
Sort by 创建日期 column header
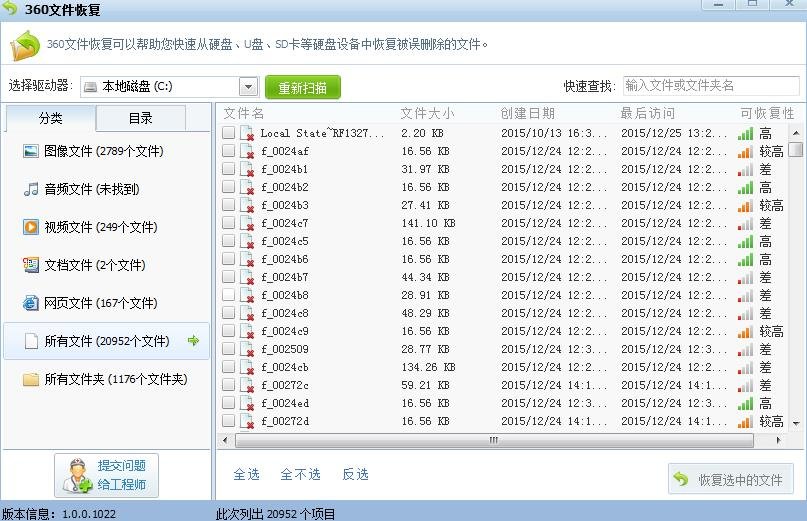coord(528,113)
